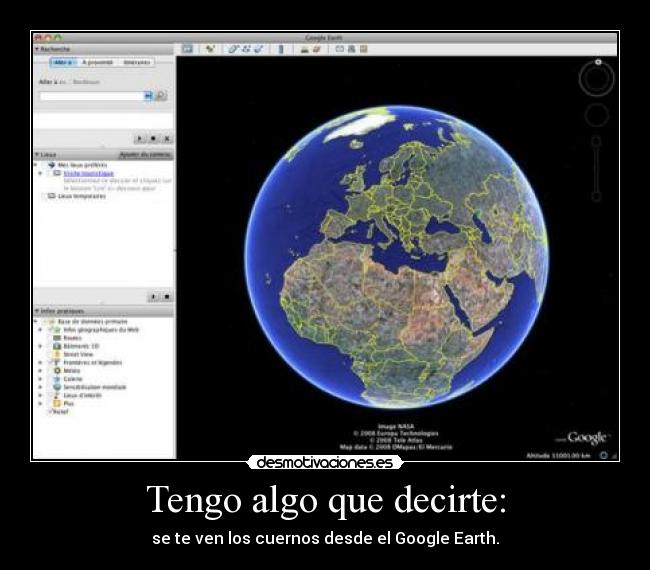The width and height of the screenshot is (650, 570).
Task: Select the Add Image Overlay tool
Action: 259,49
